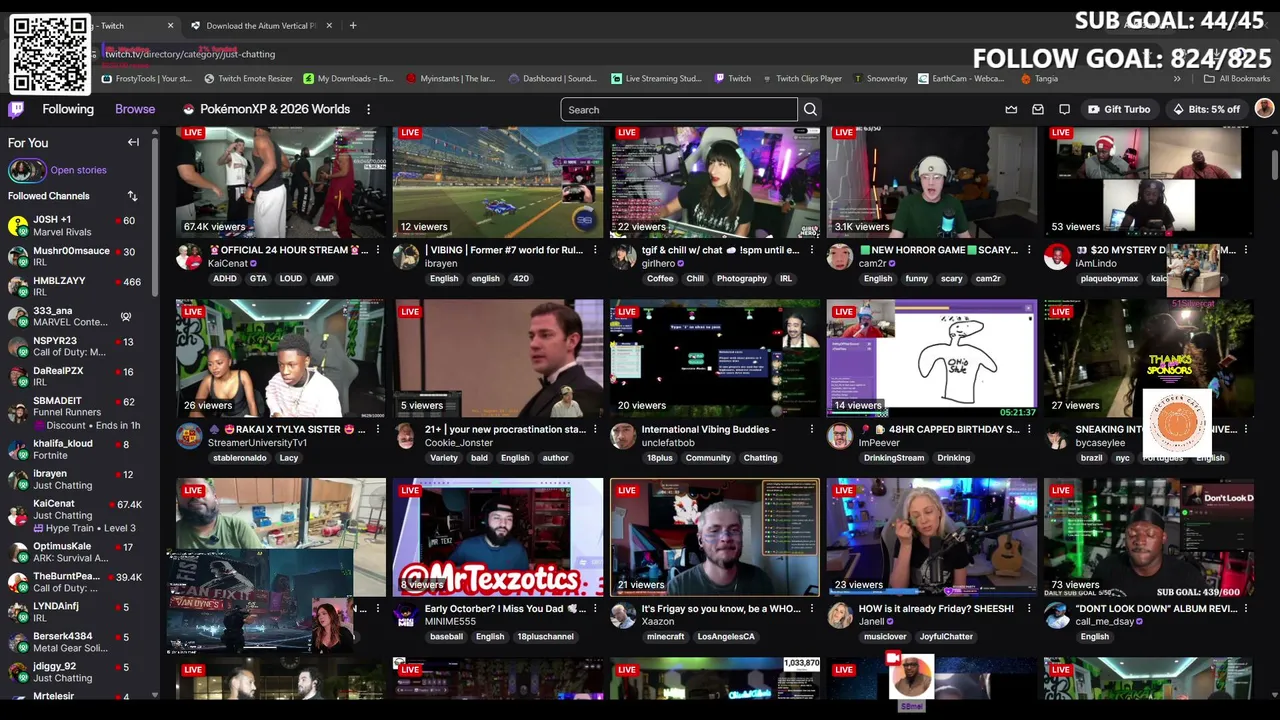The image size is (1280, 720).
Task: Click the Gift Turbo button
Action: point(1119,109)
